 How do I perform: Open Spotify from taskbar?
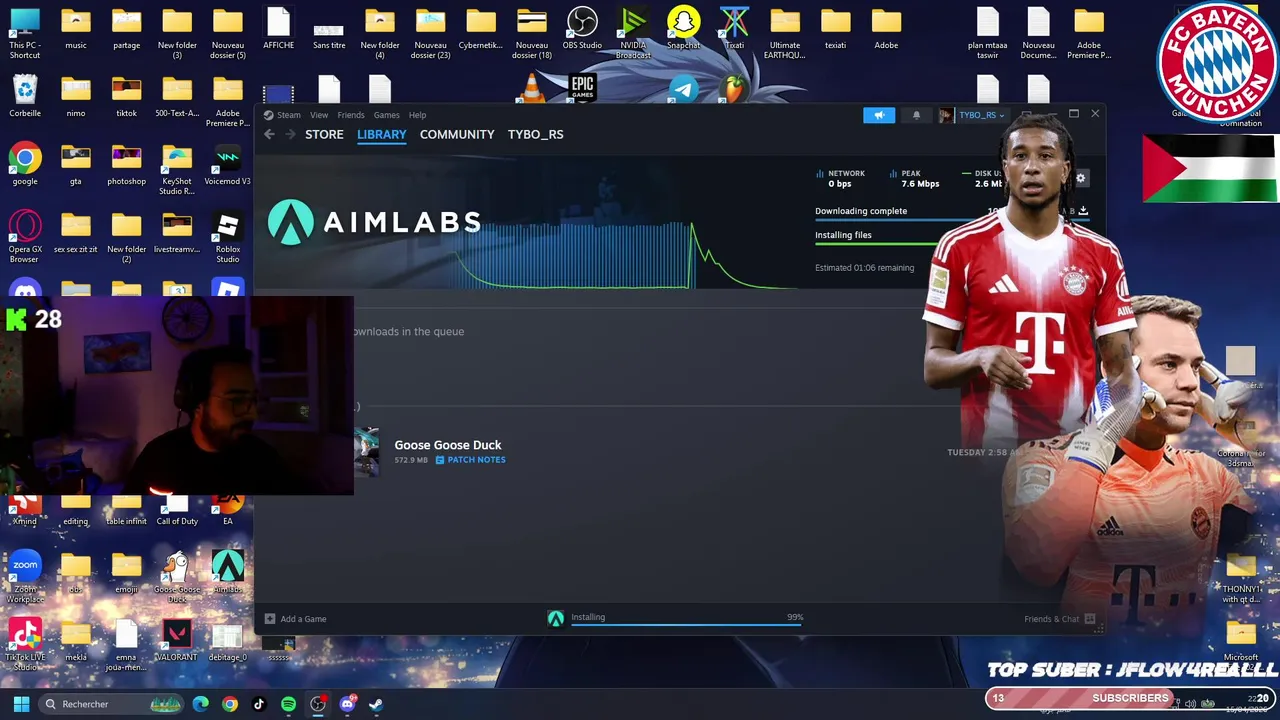(x=288, y=704)
